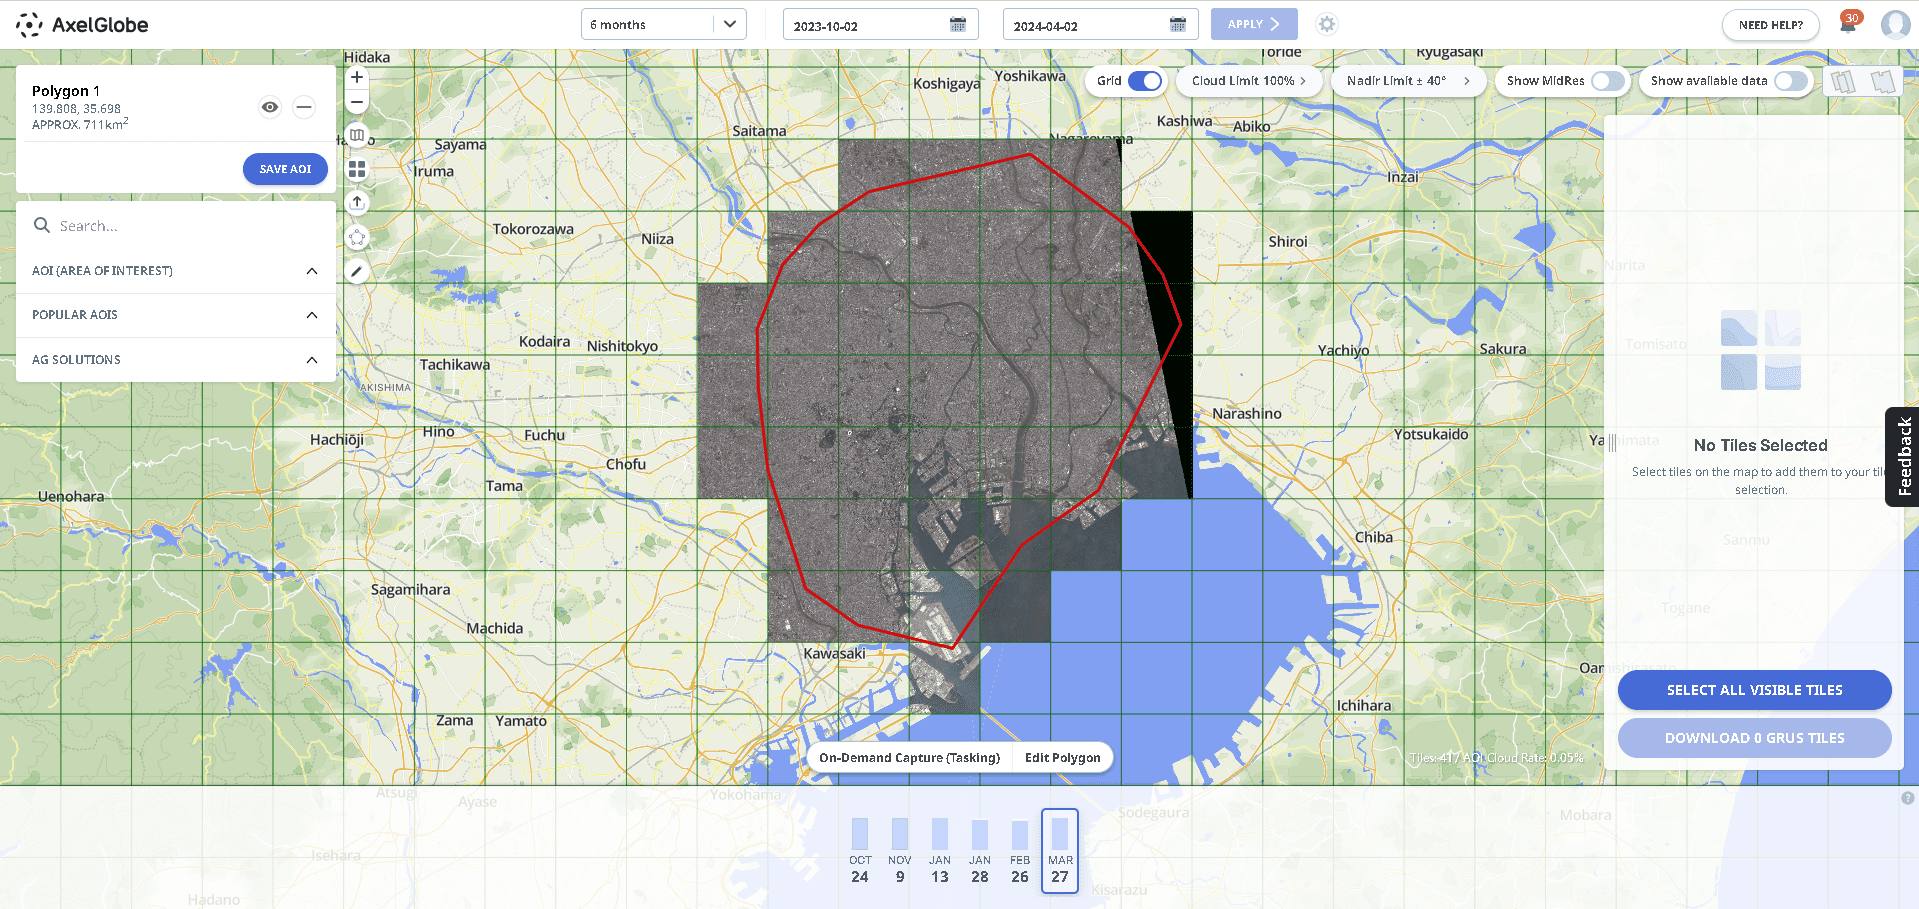Select the Oct 24 capture date
This screenshot has height=909, width=1919.
pyautogui.click(x=860, y=851)
